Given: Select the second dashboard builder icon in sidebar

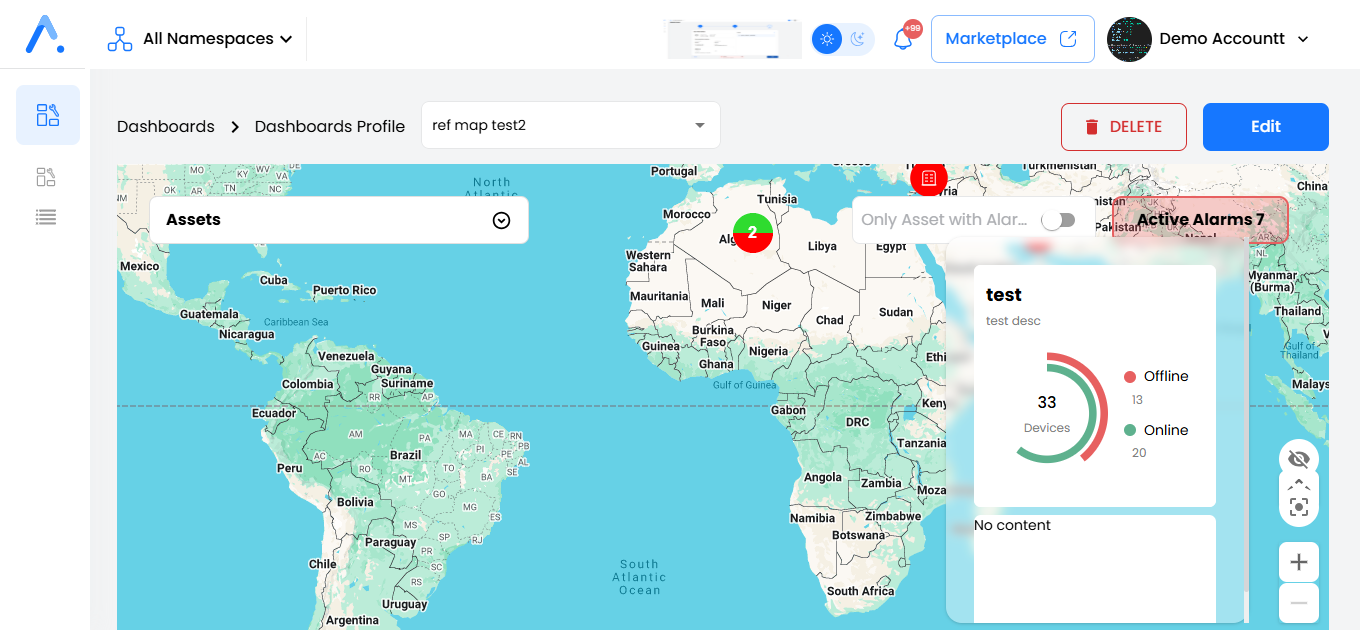Looking at the screenshot, I should click(x=46, y=176).
